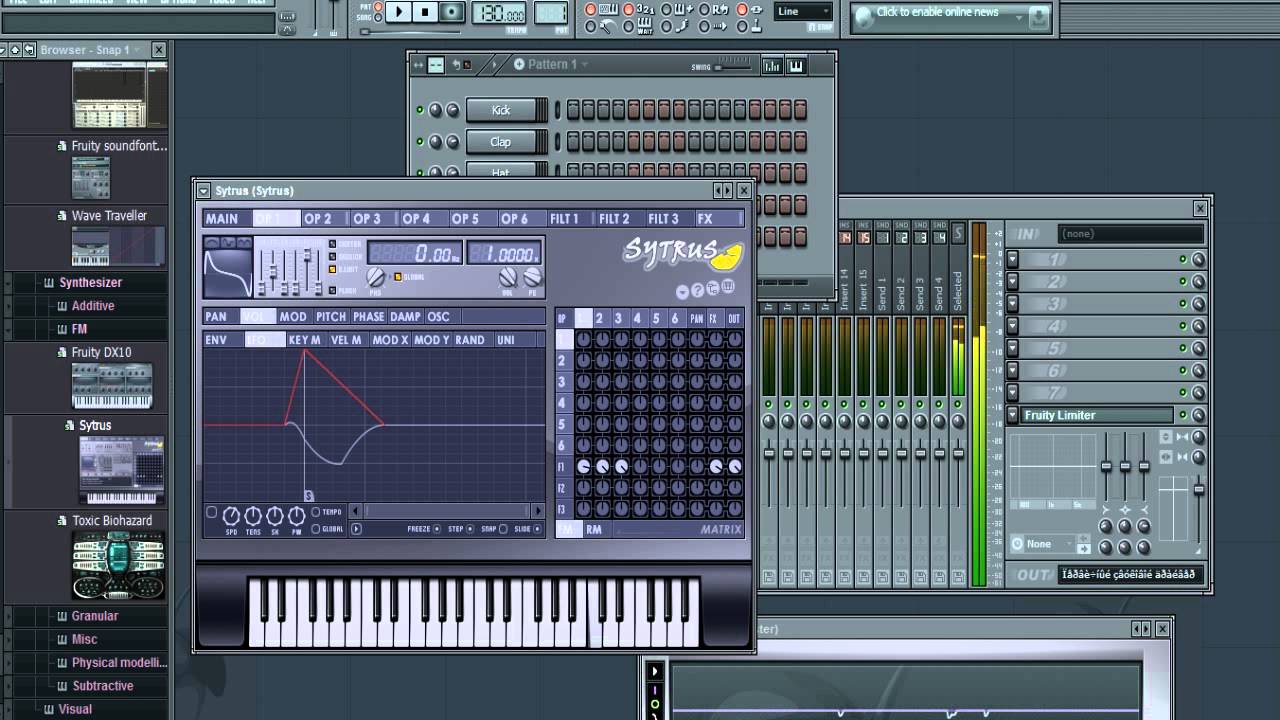Click the envelope editor options arrow button
The image size is (1280, 720).
356,529
